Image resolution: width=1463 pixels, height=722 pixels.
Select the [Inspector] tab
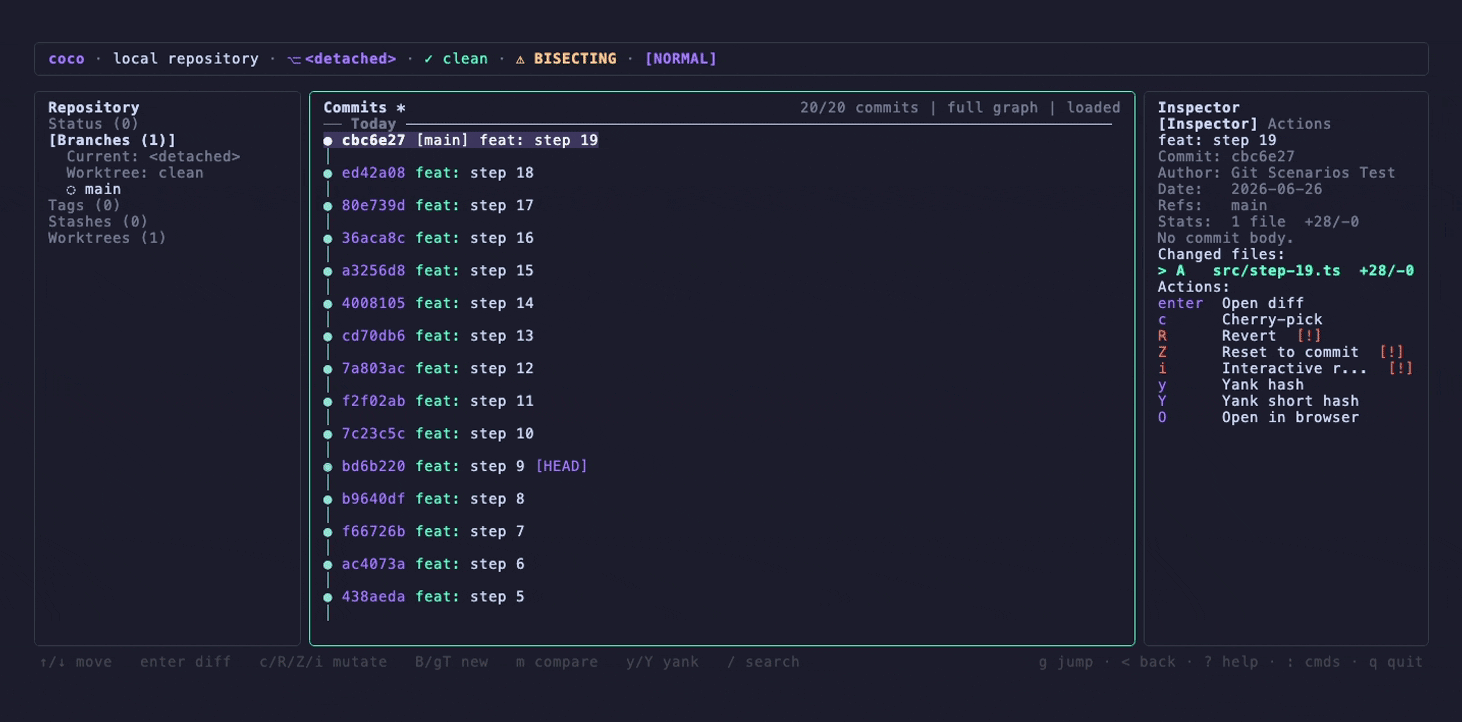pos(1208,124)
